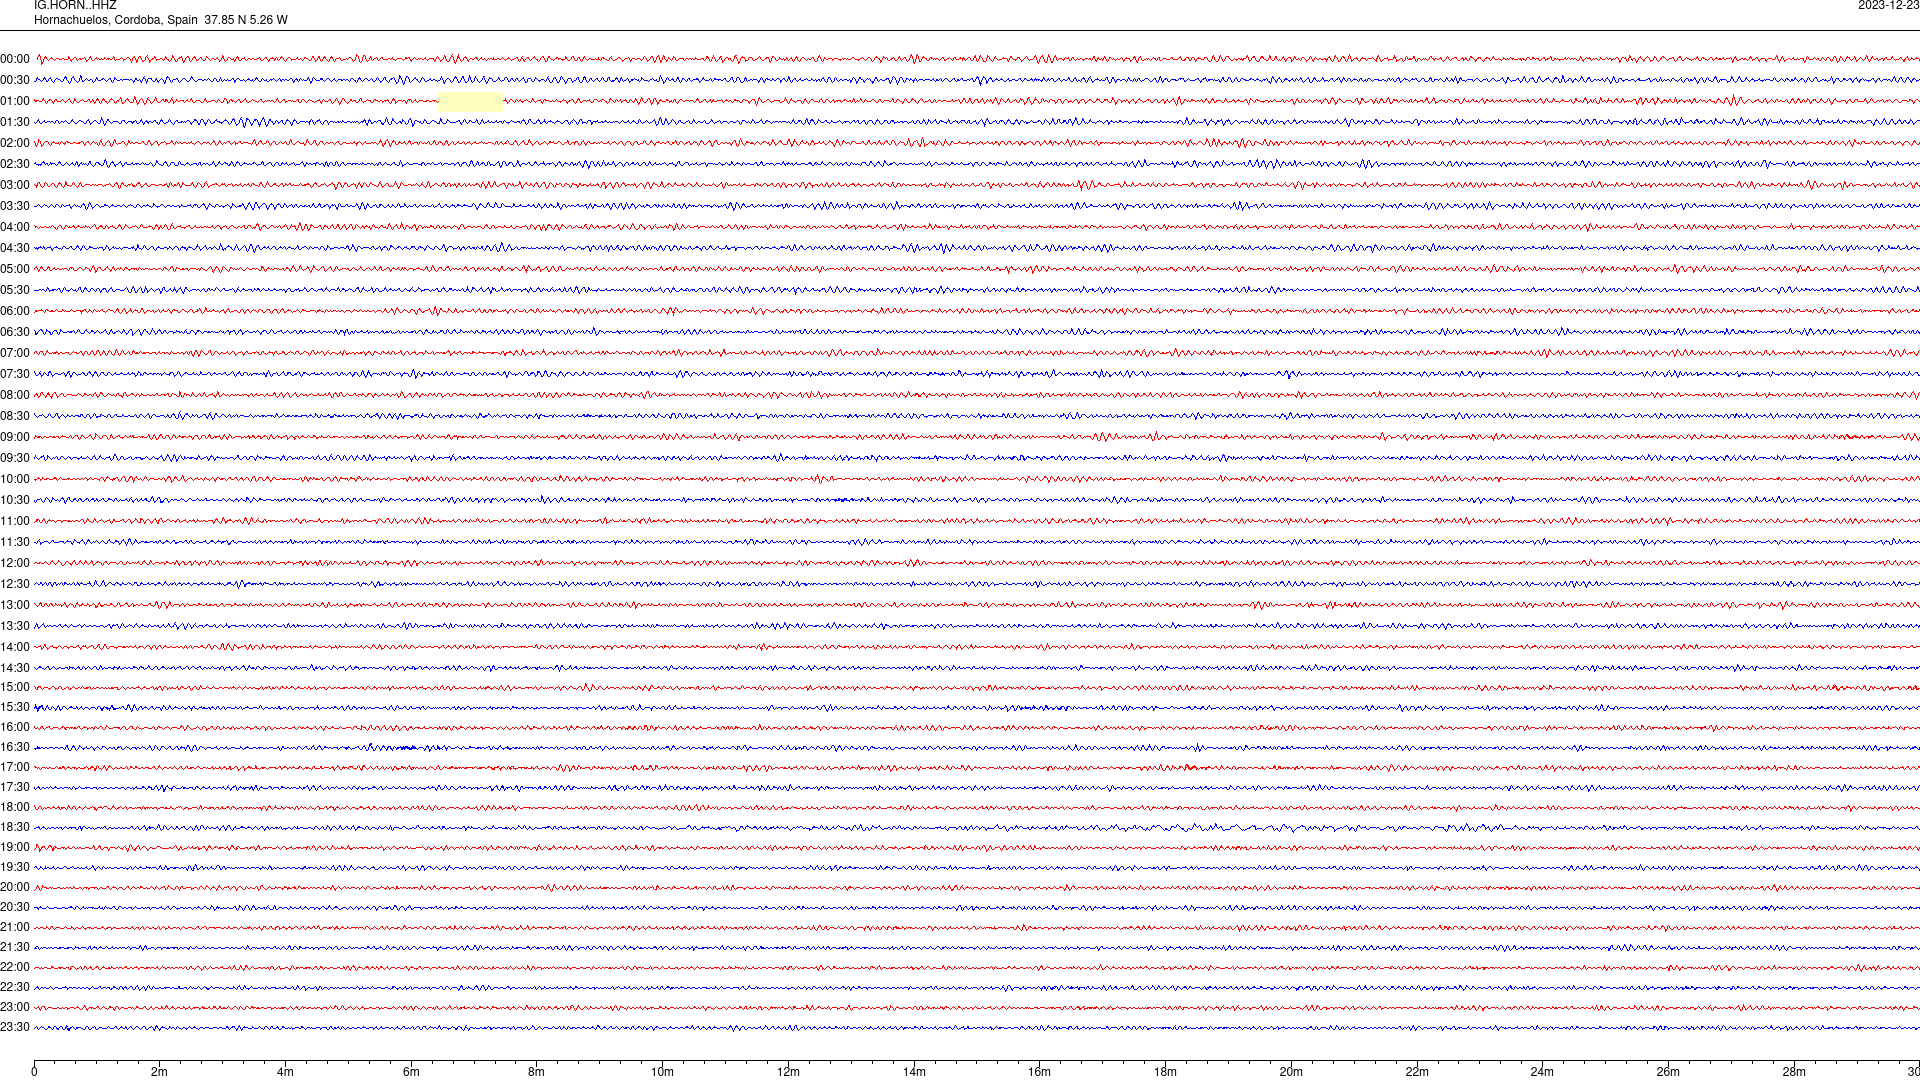Select the 16:30 time row label
This screenshot has width=1920, height=1080.
(15, 747)
